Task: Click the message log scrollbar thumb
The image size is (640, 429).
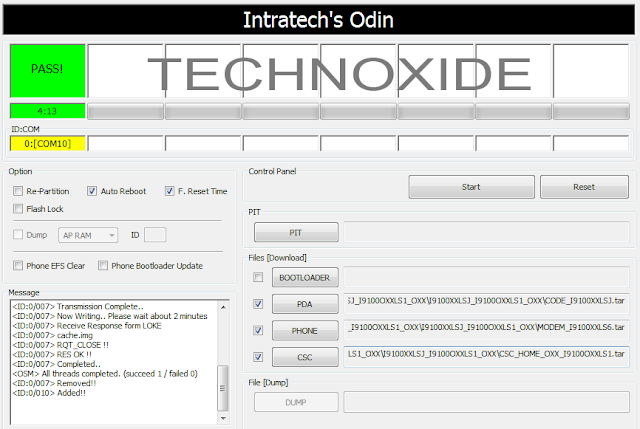Action: (223, 388)
